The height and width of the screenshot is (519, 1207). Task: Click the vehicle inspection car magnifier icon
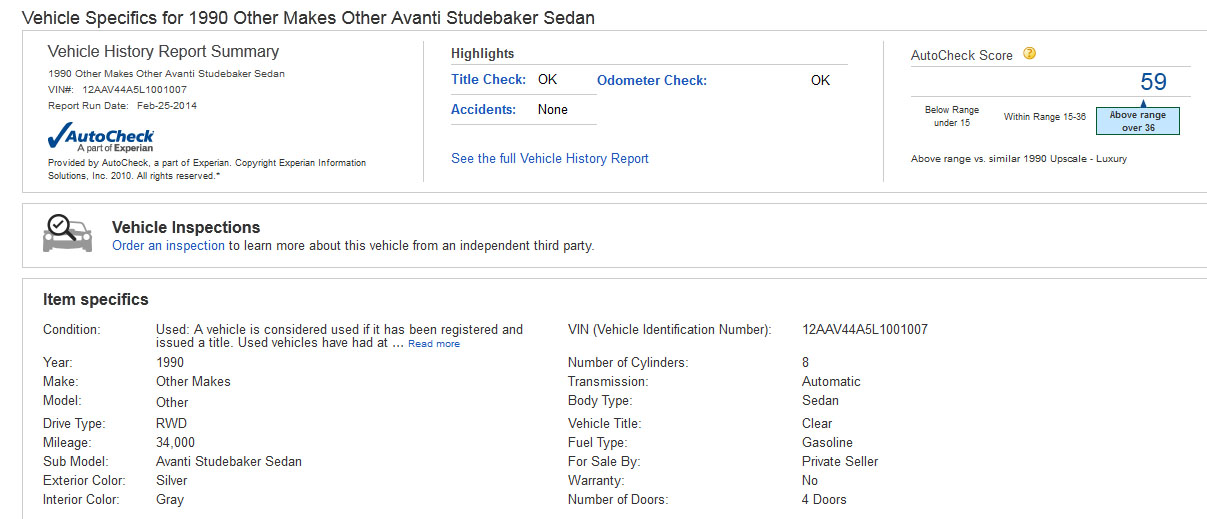click(67, 233)
